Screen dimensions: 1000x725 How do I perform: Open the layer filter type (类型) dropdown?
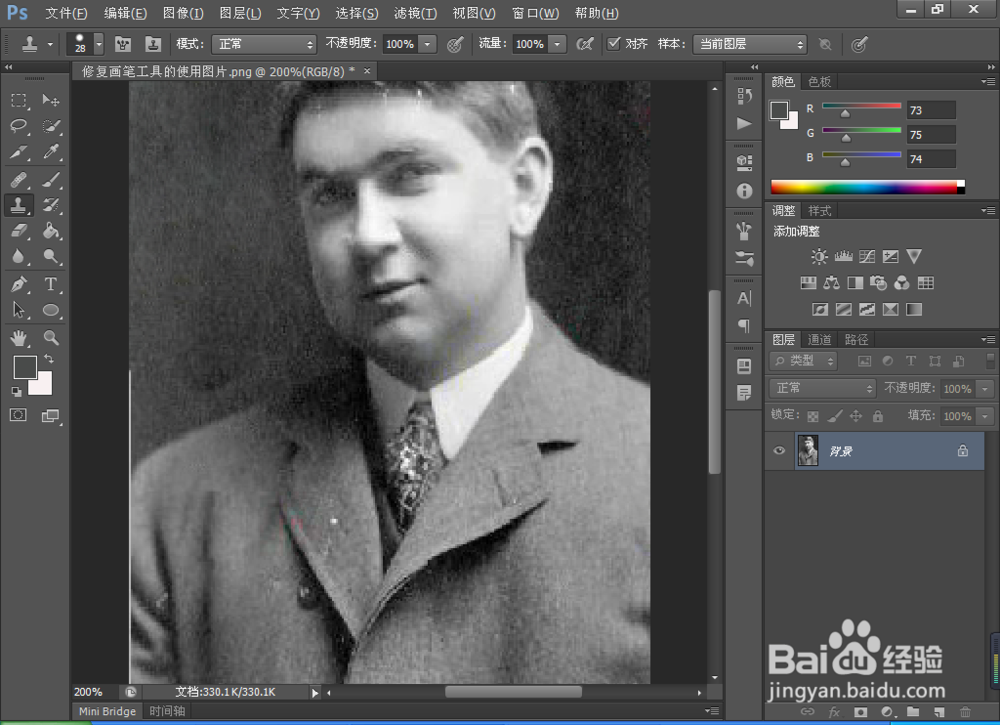coord(803,361)
